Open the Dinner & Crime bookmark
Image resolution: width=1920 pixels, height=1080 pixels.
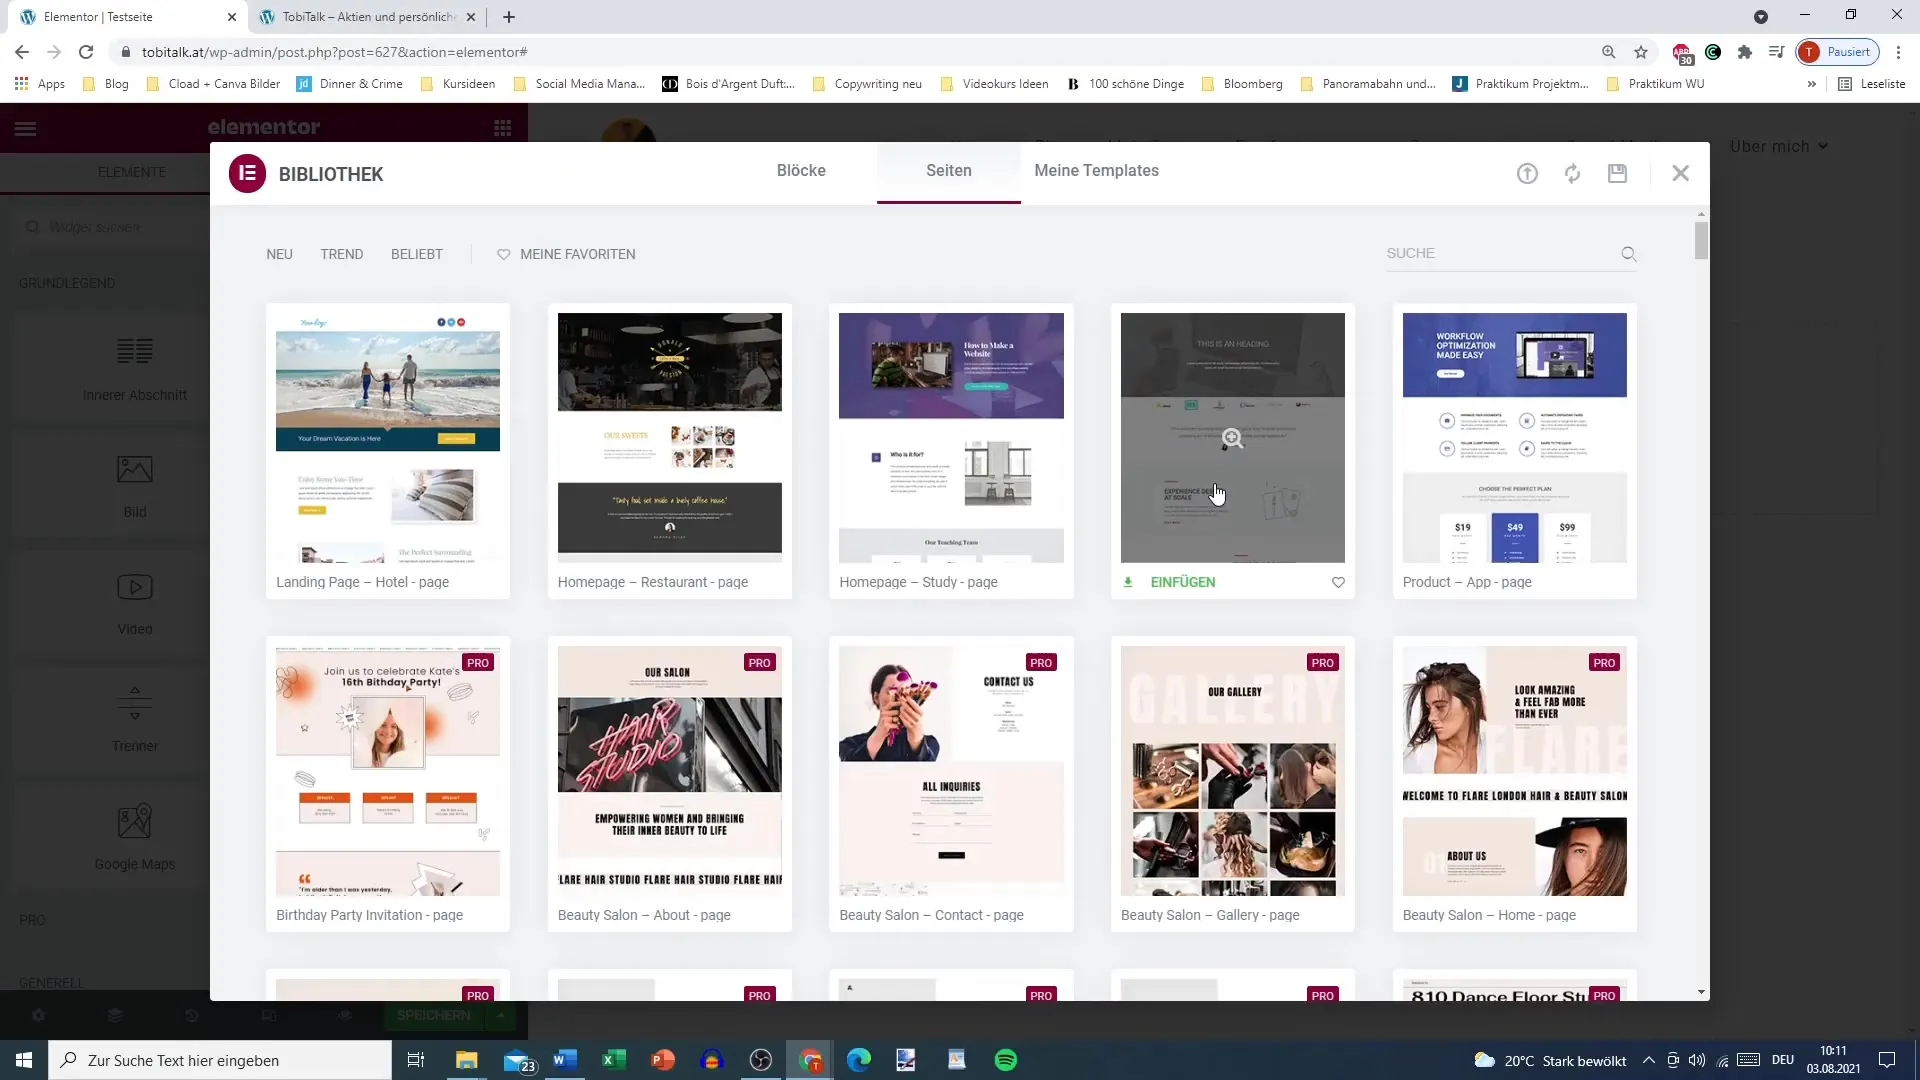[x=350, y=84]
